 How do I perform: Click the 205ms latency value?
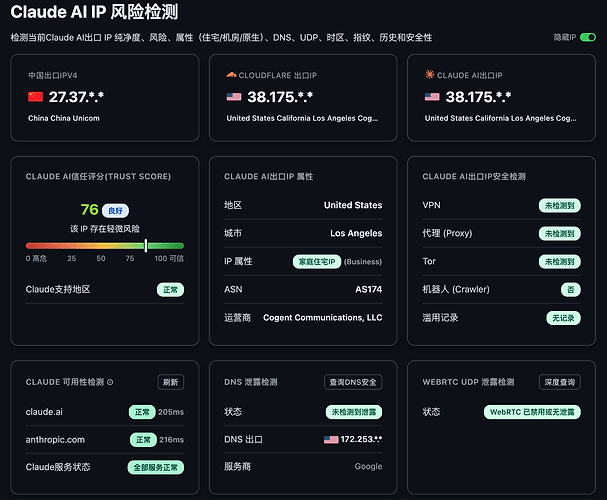point(171,412)
